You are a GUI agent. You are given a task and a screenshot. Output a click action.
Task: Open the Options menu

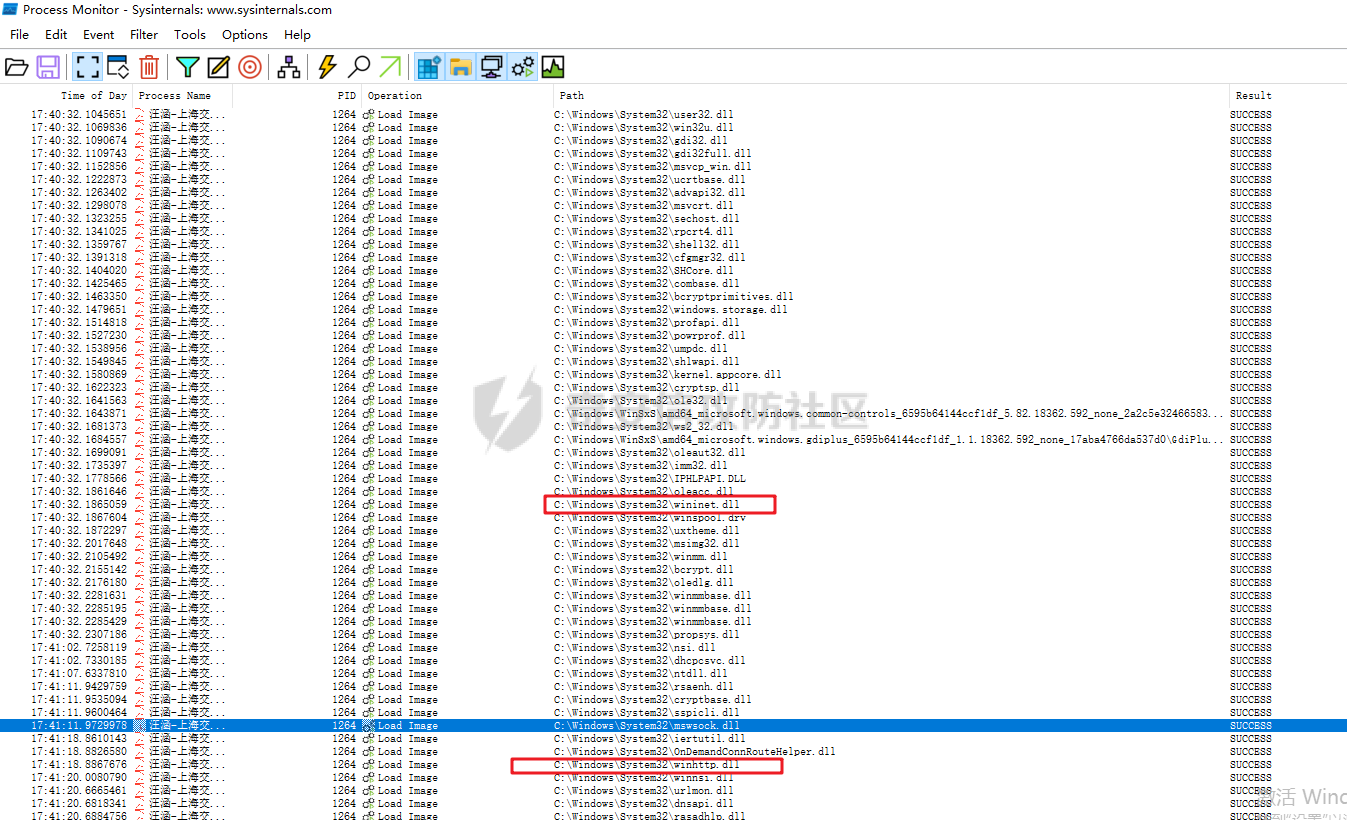(x=245, y=34)
